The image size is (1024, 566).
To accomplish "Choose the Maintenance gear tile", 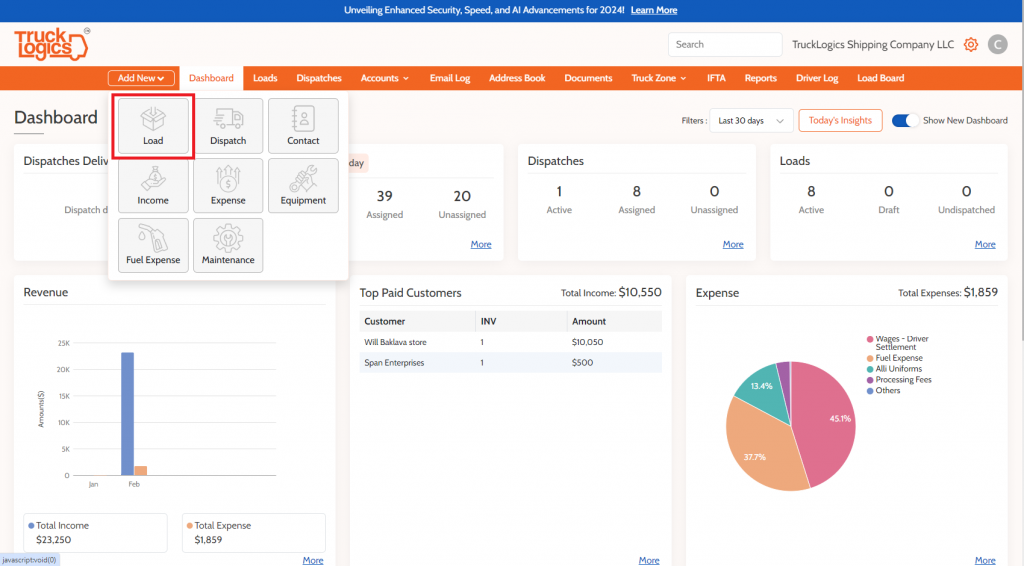I will [x=228, y=245].
